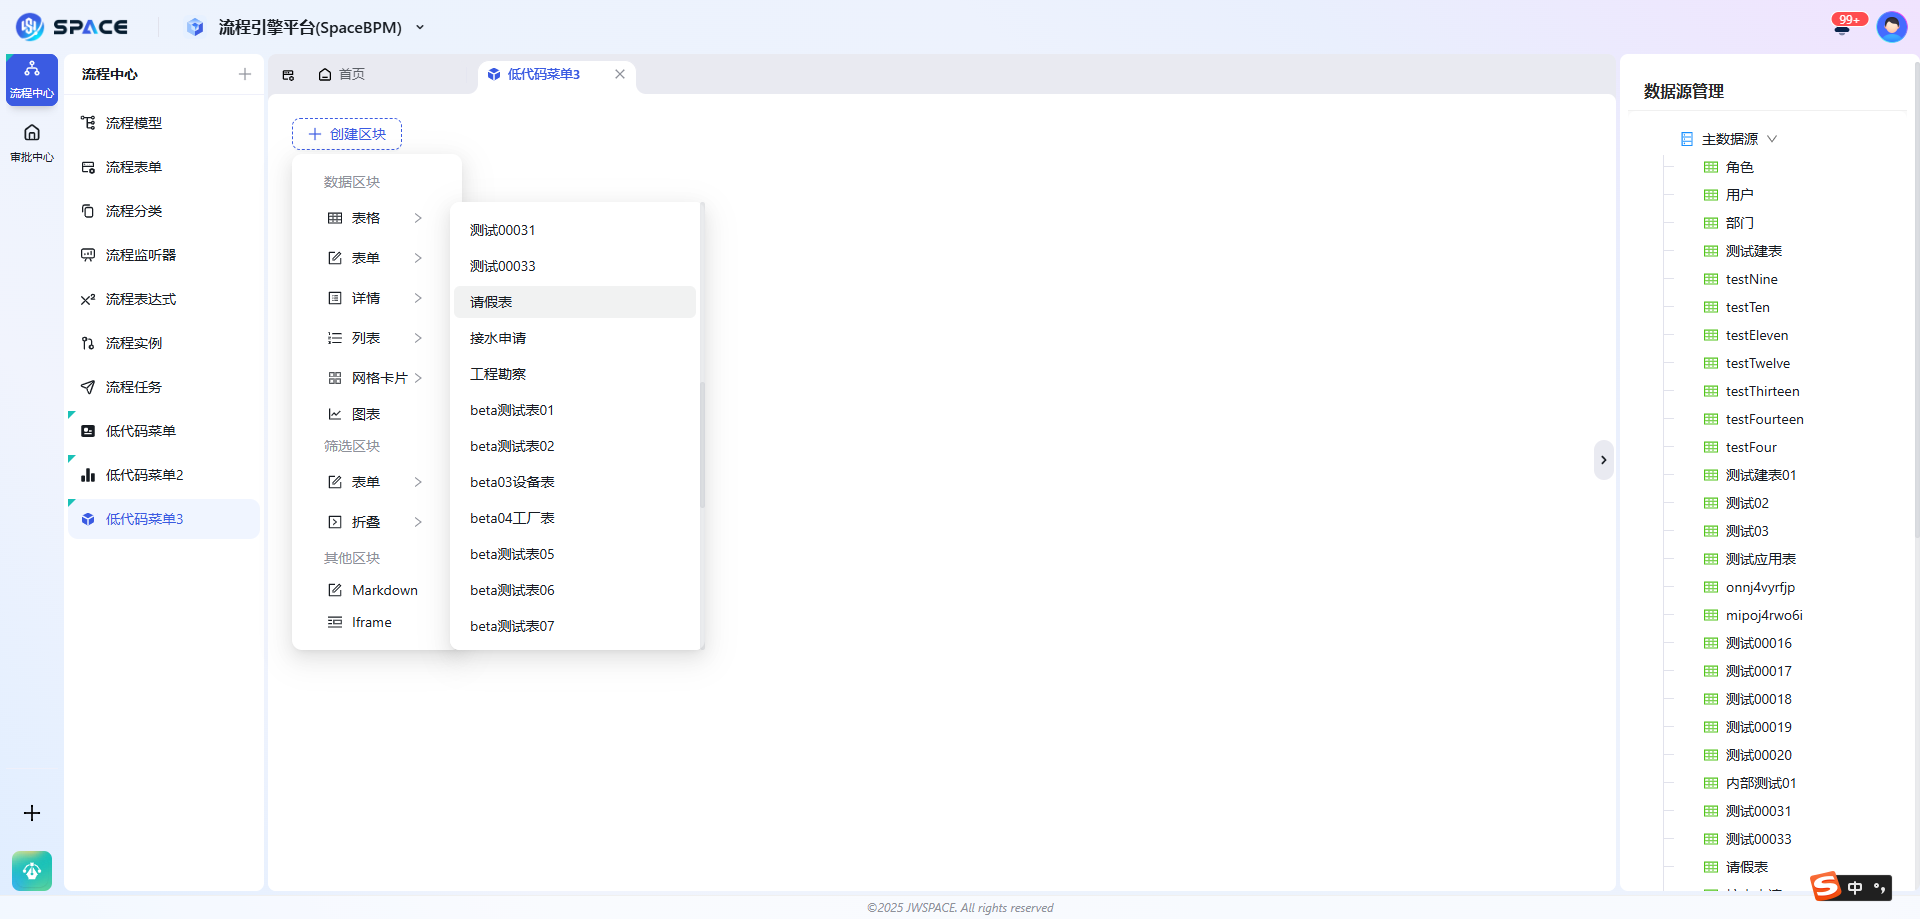Image resolution: width=1920 pixels, height=919 pixels.
Task: Select the Markdown block icon
Action: pos(335,590)
